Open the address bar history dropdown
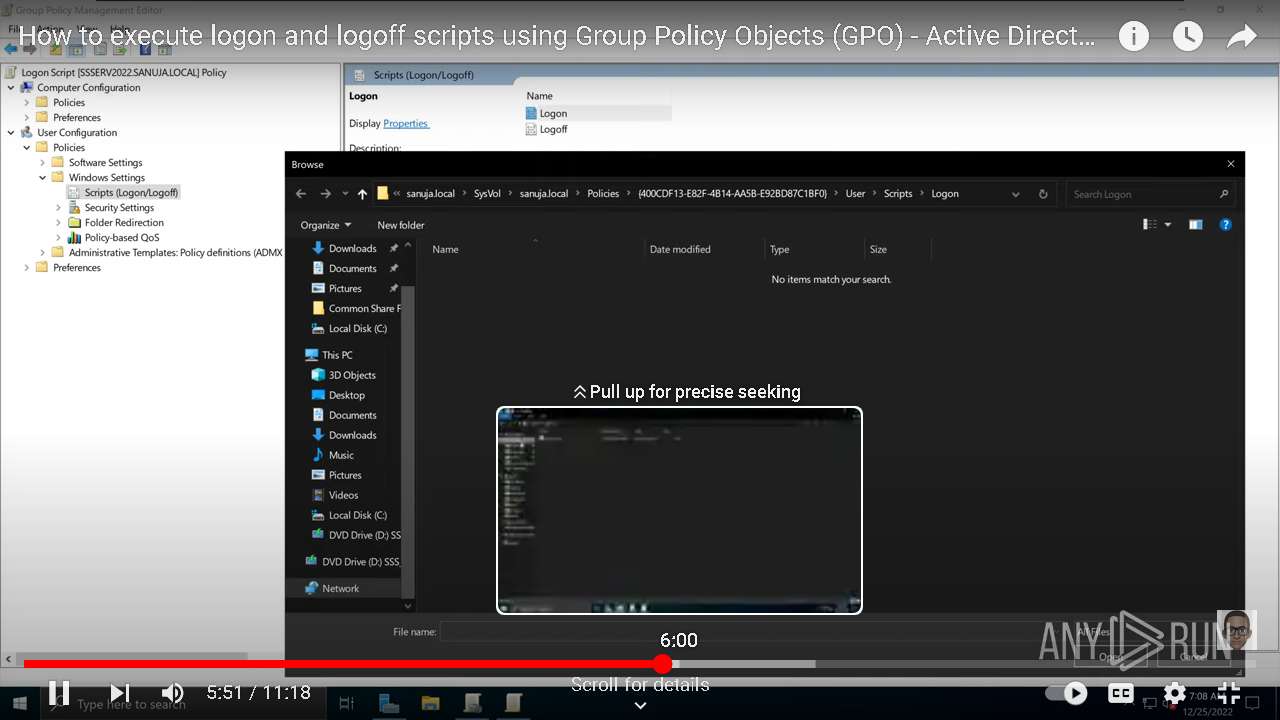This screenshot has width=1280, height=720. pyautogui.click(x=1015, y=194)
